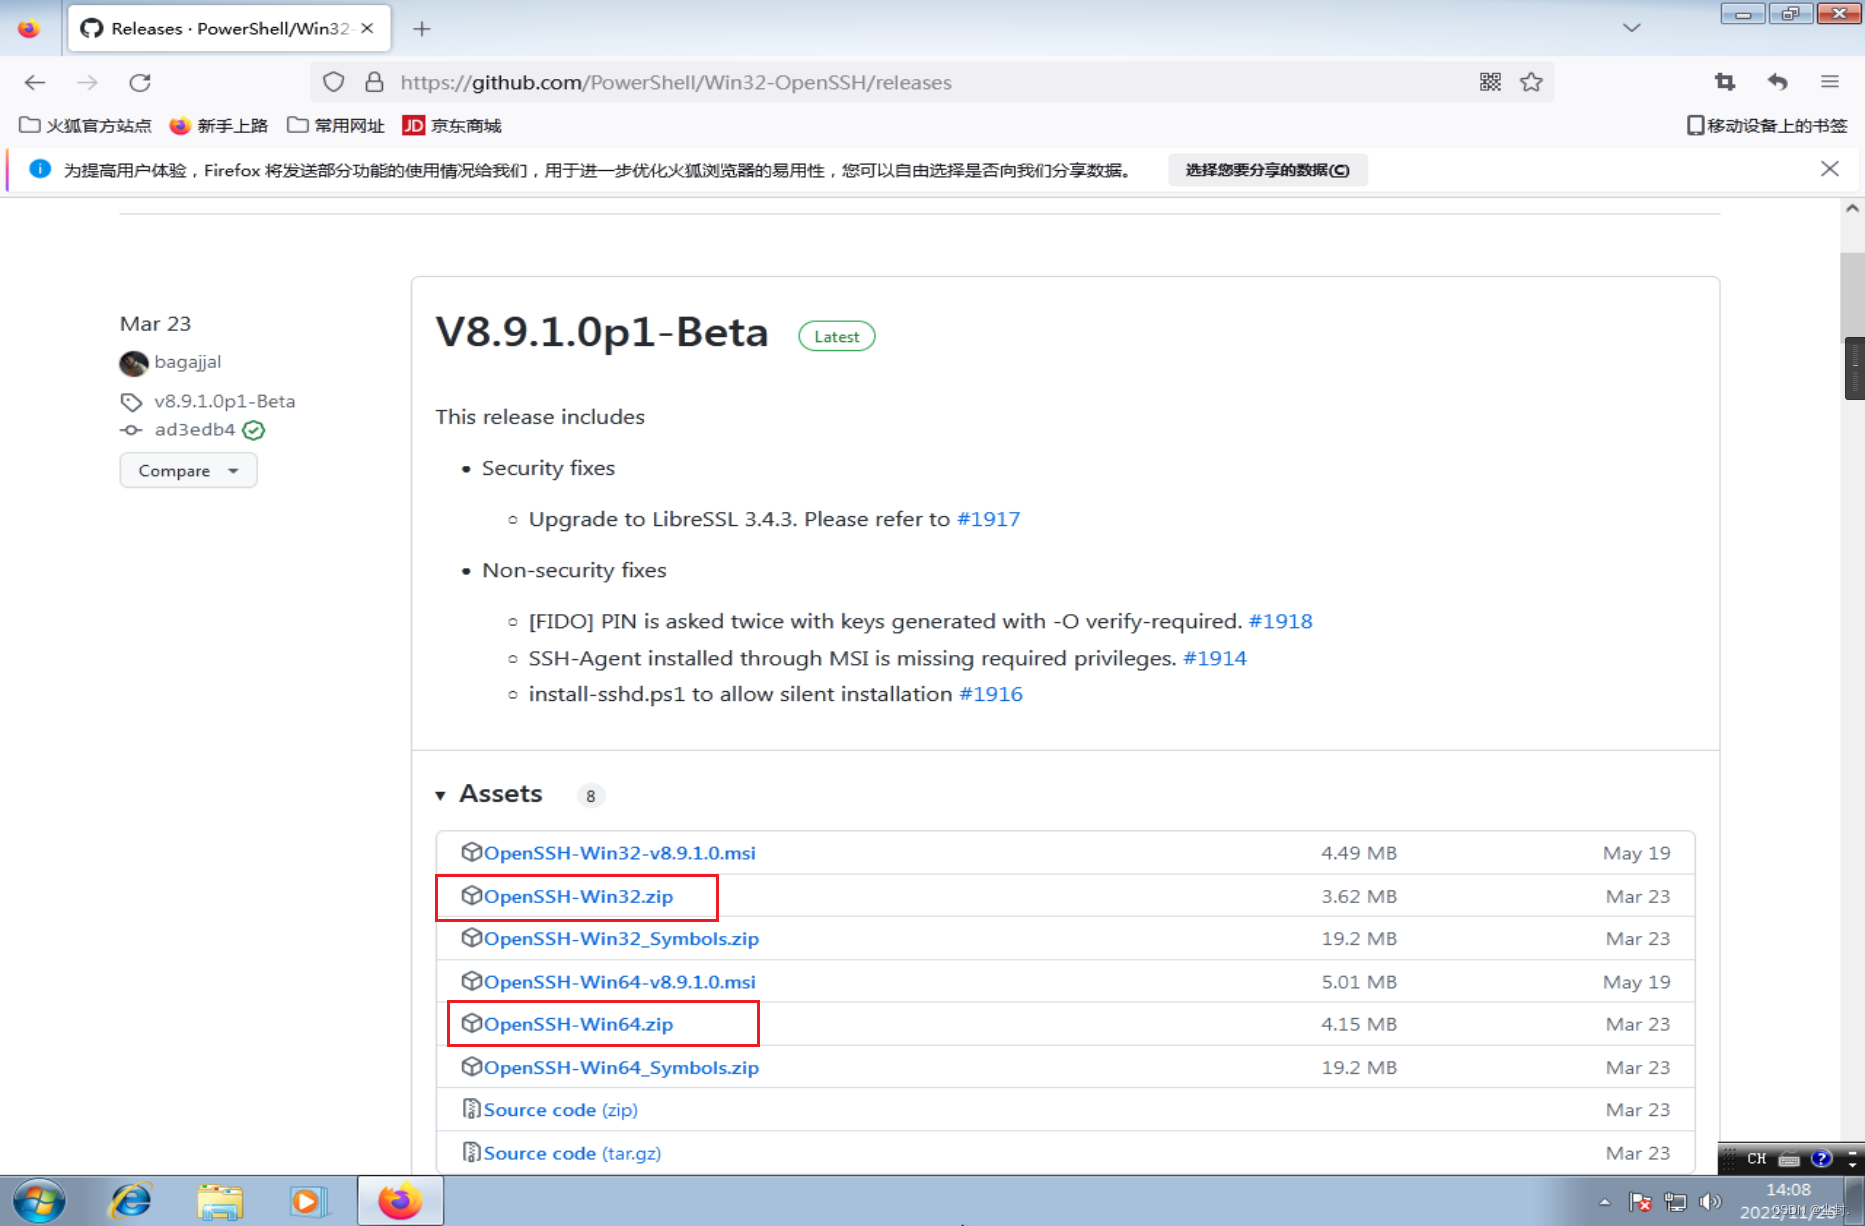Viewport: 1865px width, 1226px height.
Task: Download OpenSSH-Win64-v8.9.1.0.msi
Action: click(x=619, y=982)
